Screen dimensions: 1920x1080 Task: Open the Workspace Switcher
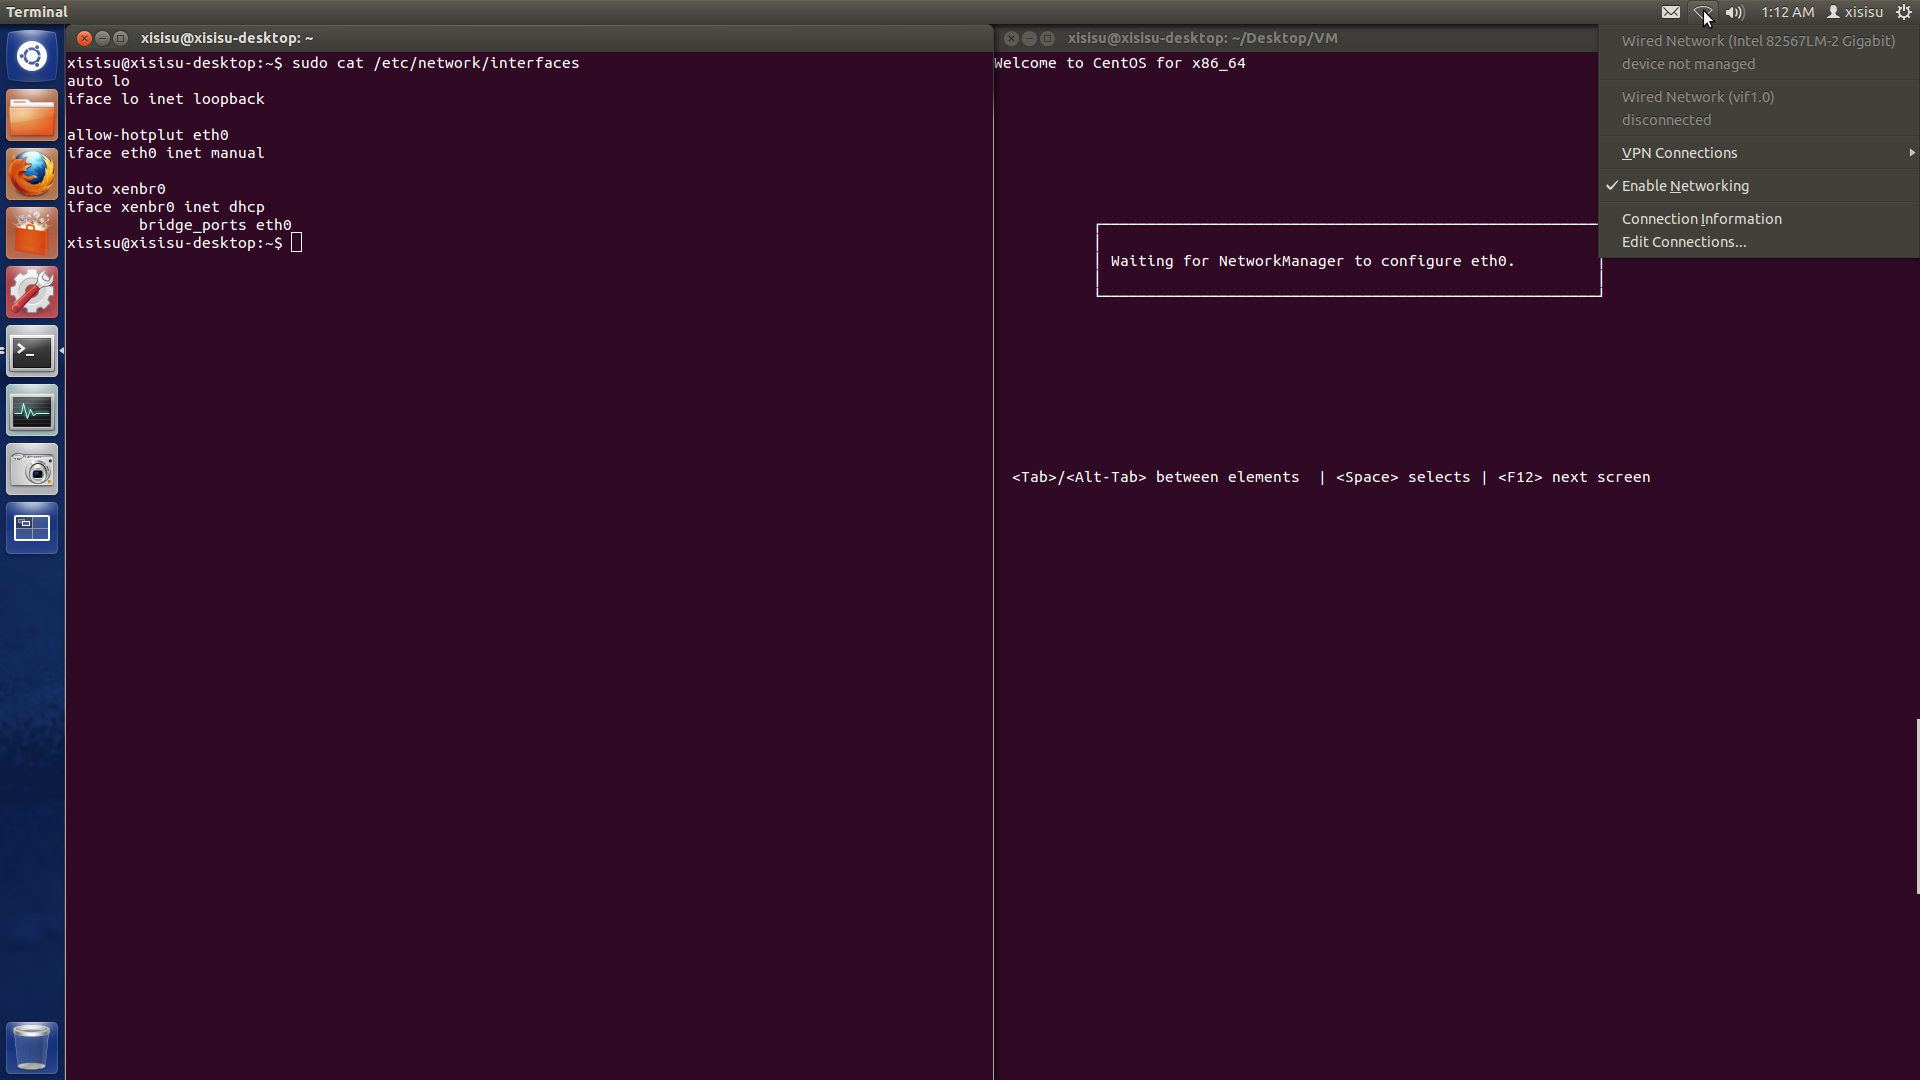32,528
